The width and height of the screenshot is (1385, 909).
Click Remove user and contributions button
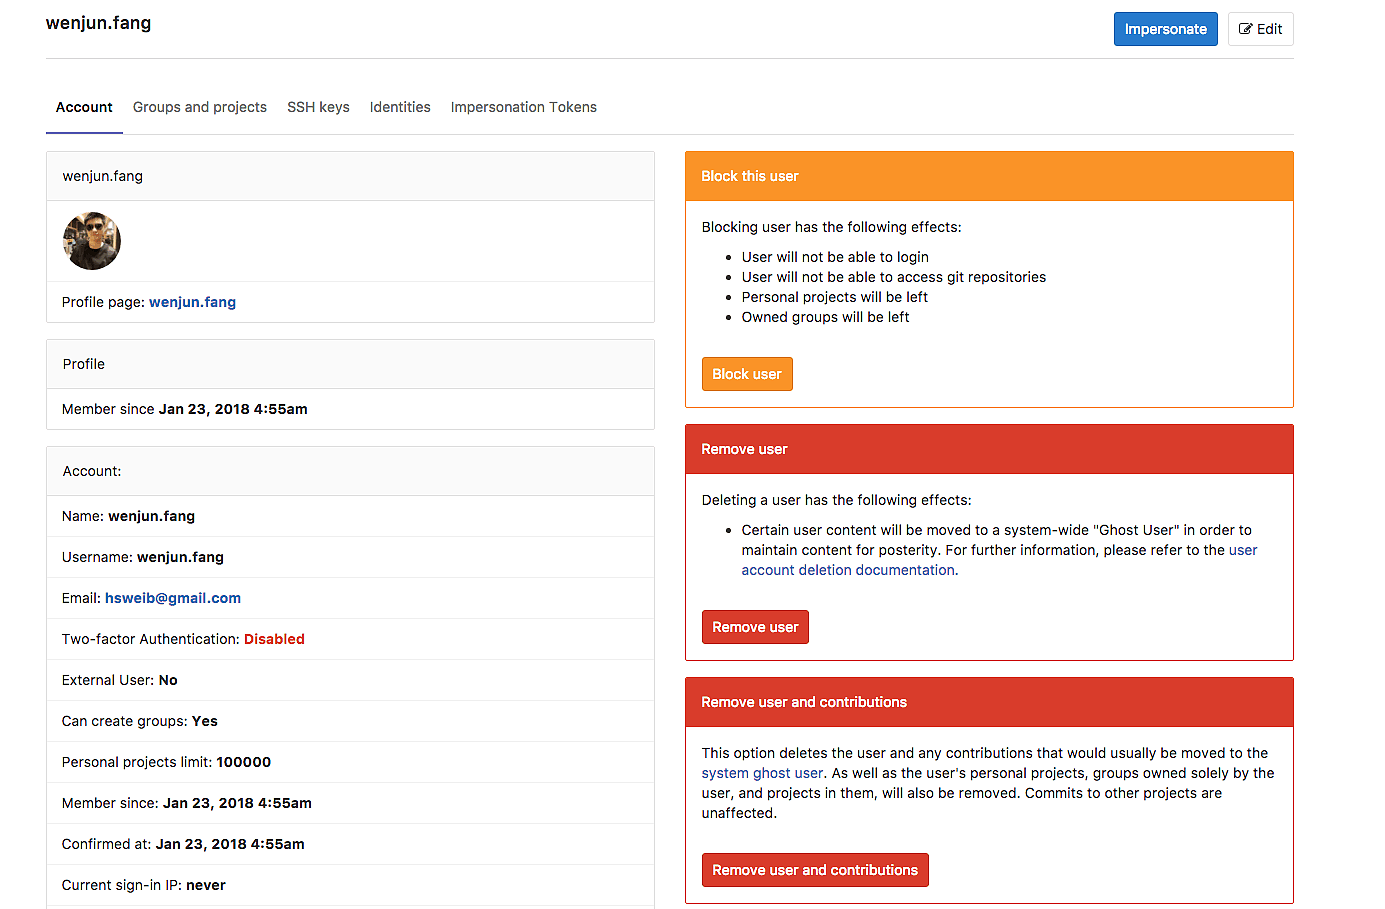point(814,870)
